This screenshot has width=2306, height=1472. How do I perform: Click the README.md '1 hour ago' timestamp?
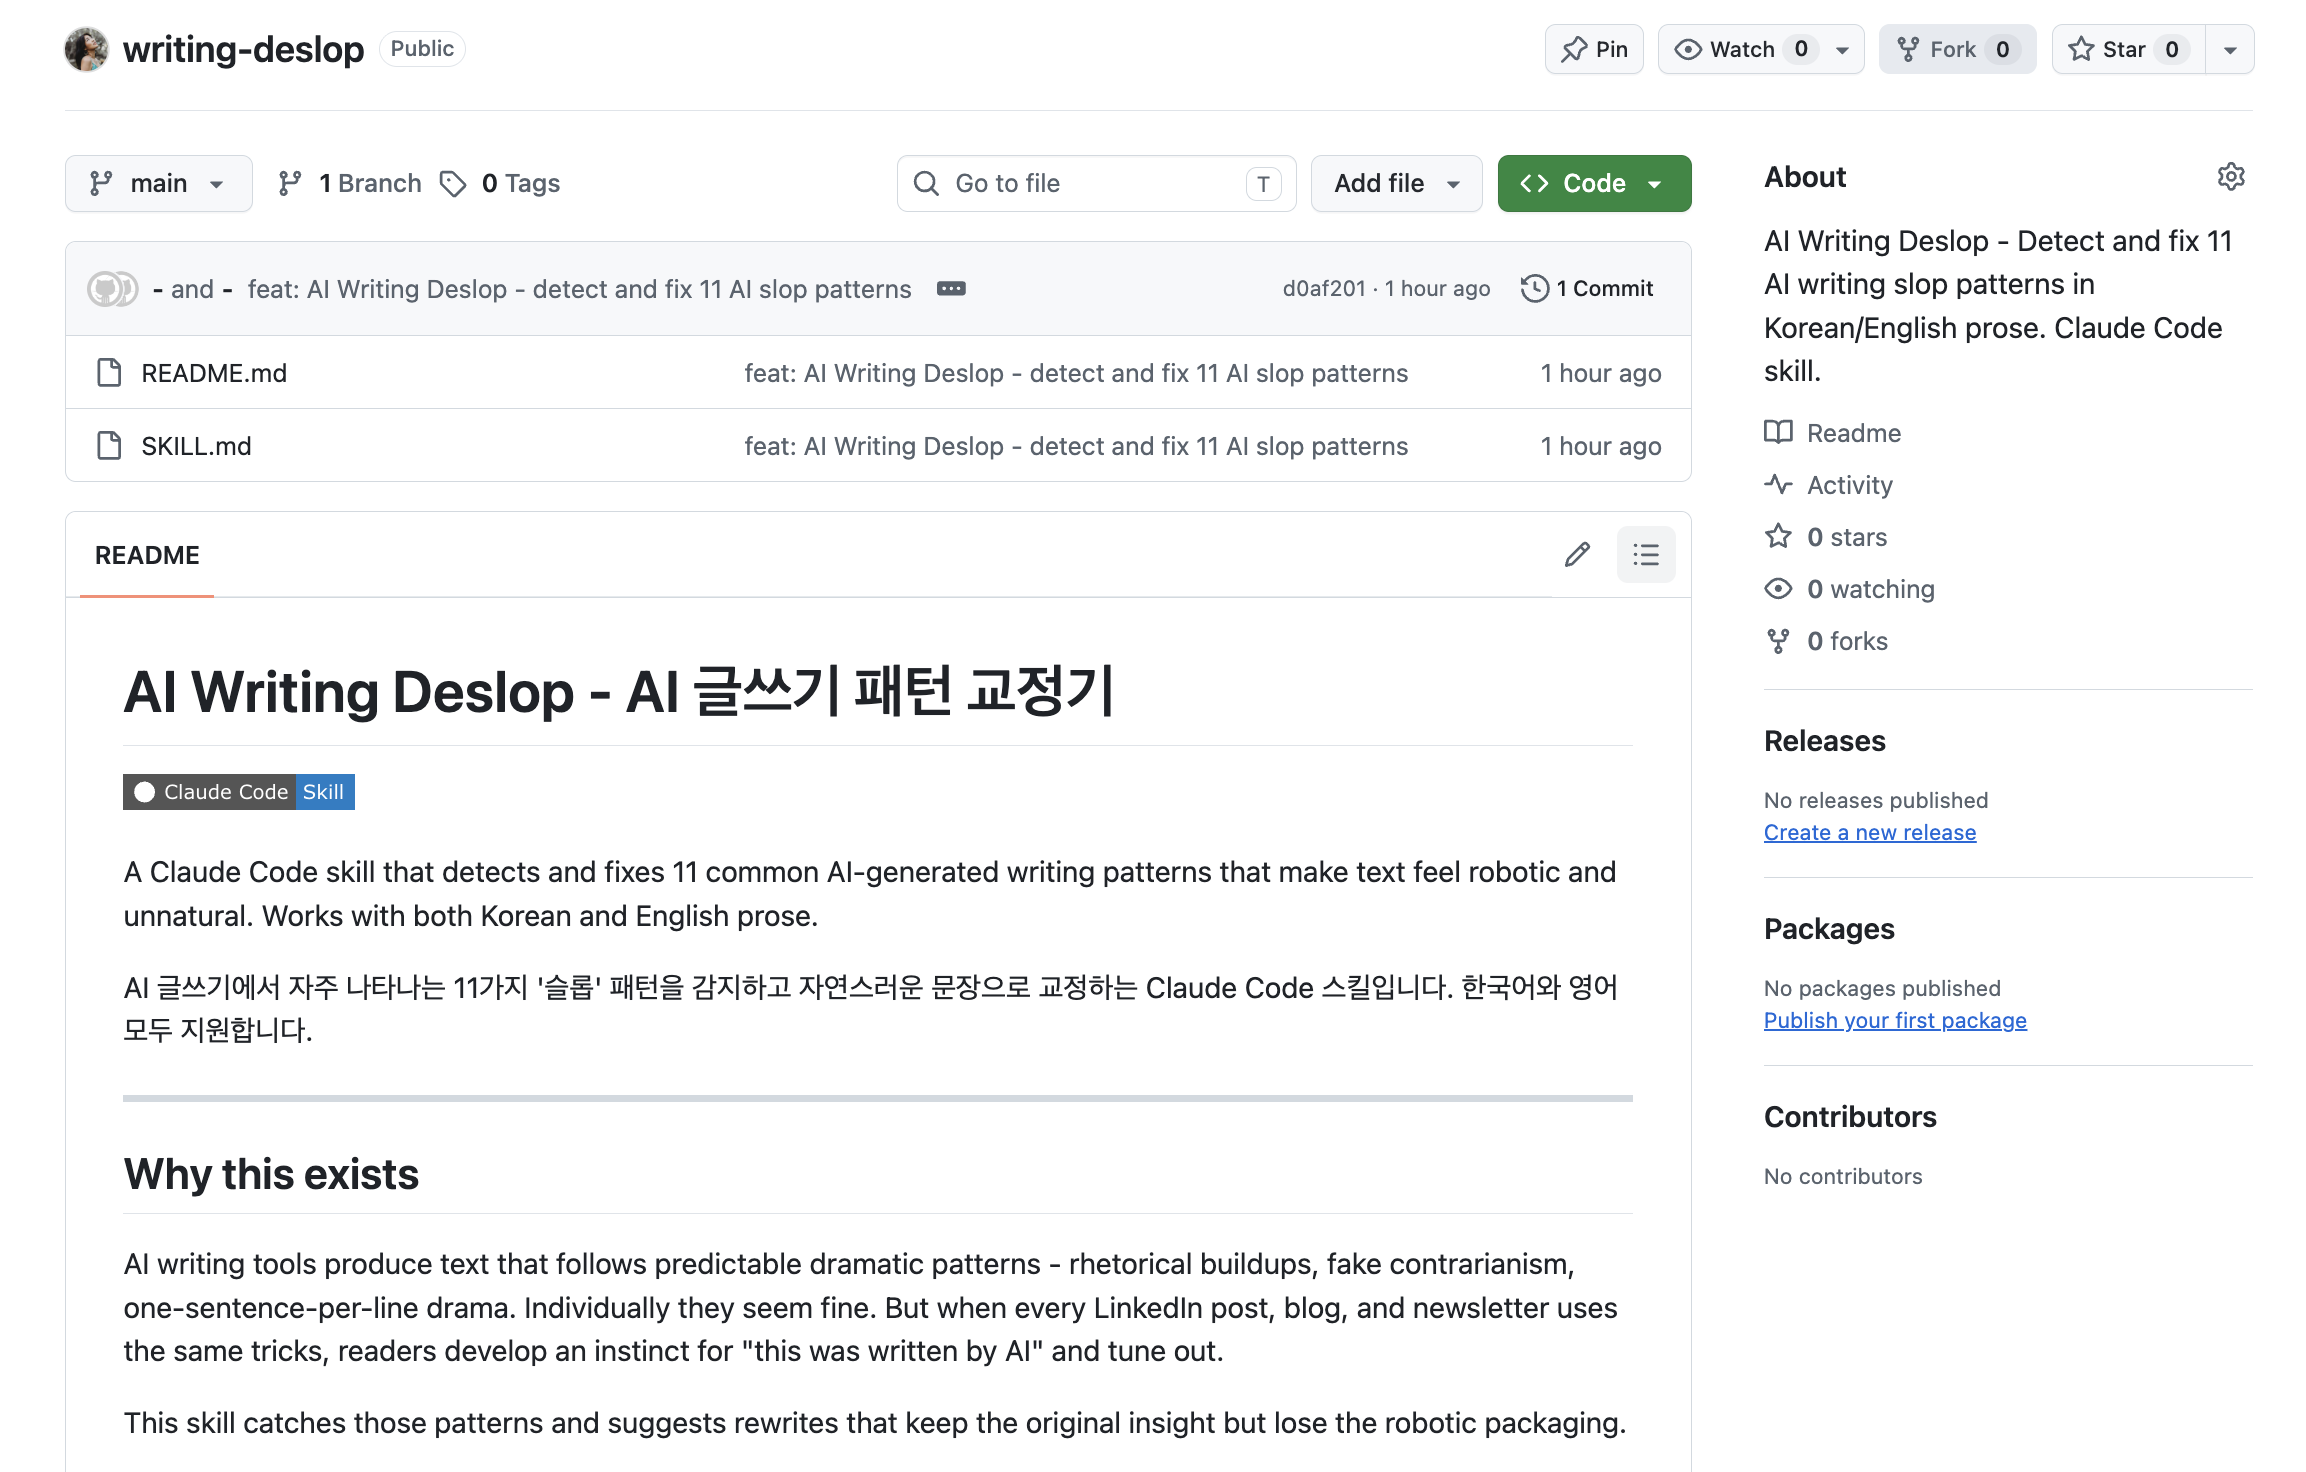point(1601,373)
